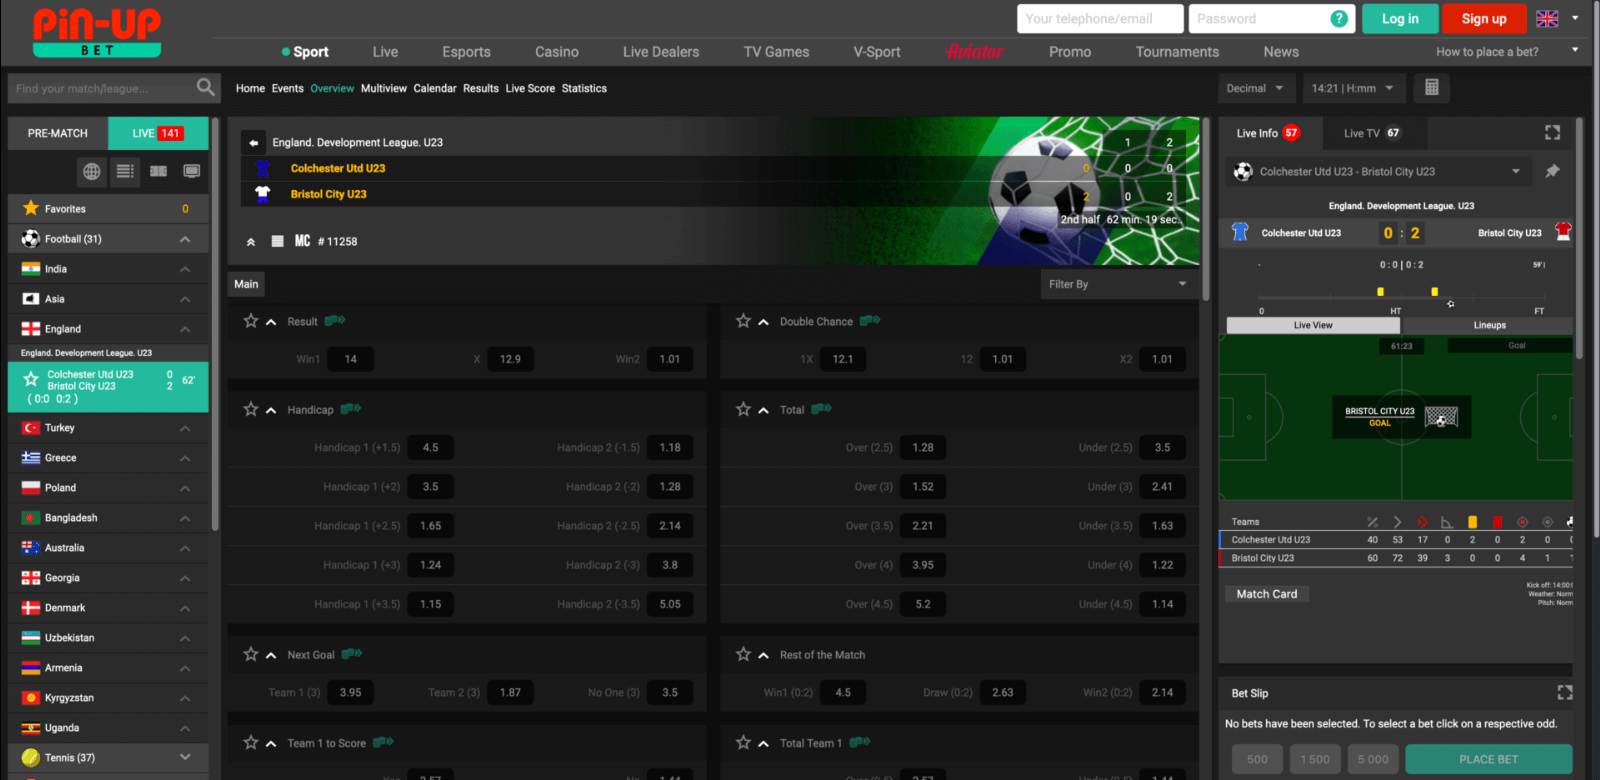Favorite the Result market star

tap(251, 321)
